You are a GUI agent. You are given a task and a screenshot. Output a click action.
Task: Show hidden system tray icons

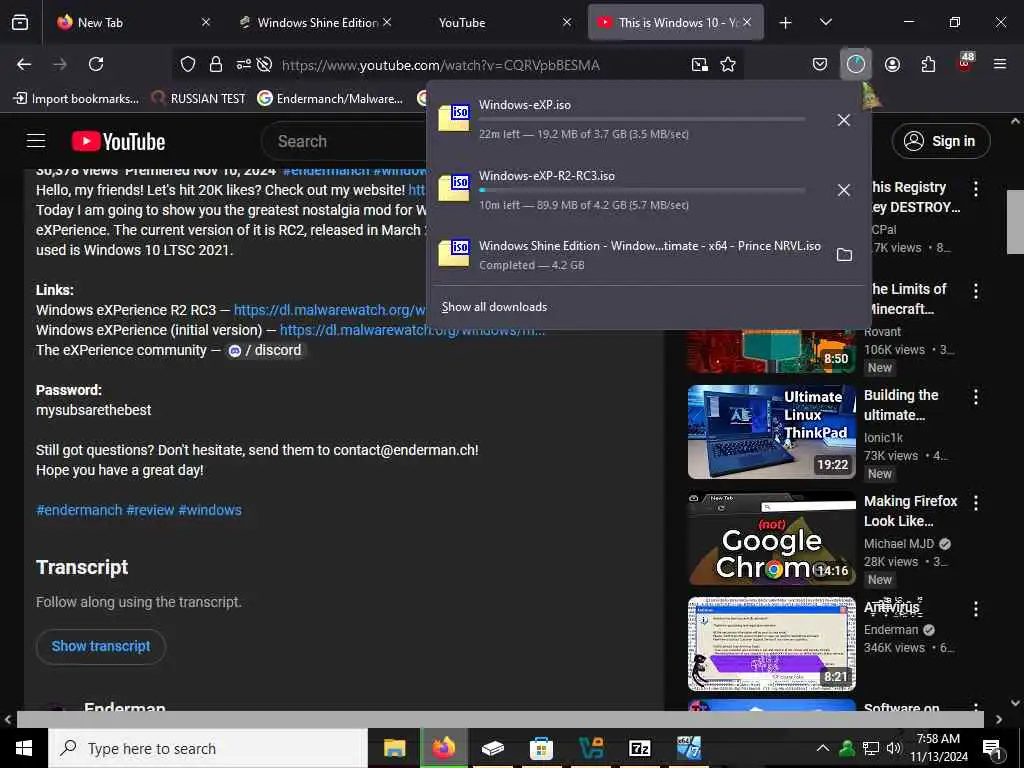823,748
